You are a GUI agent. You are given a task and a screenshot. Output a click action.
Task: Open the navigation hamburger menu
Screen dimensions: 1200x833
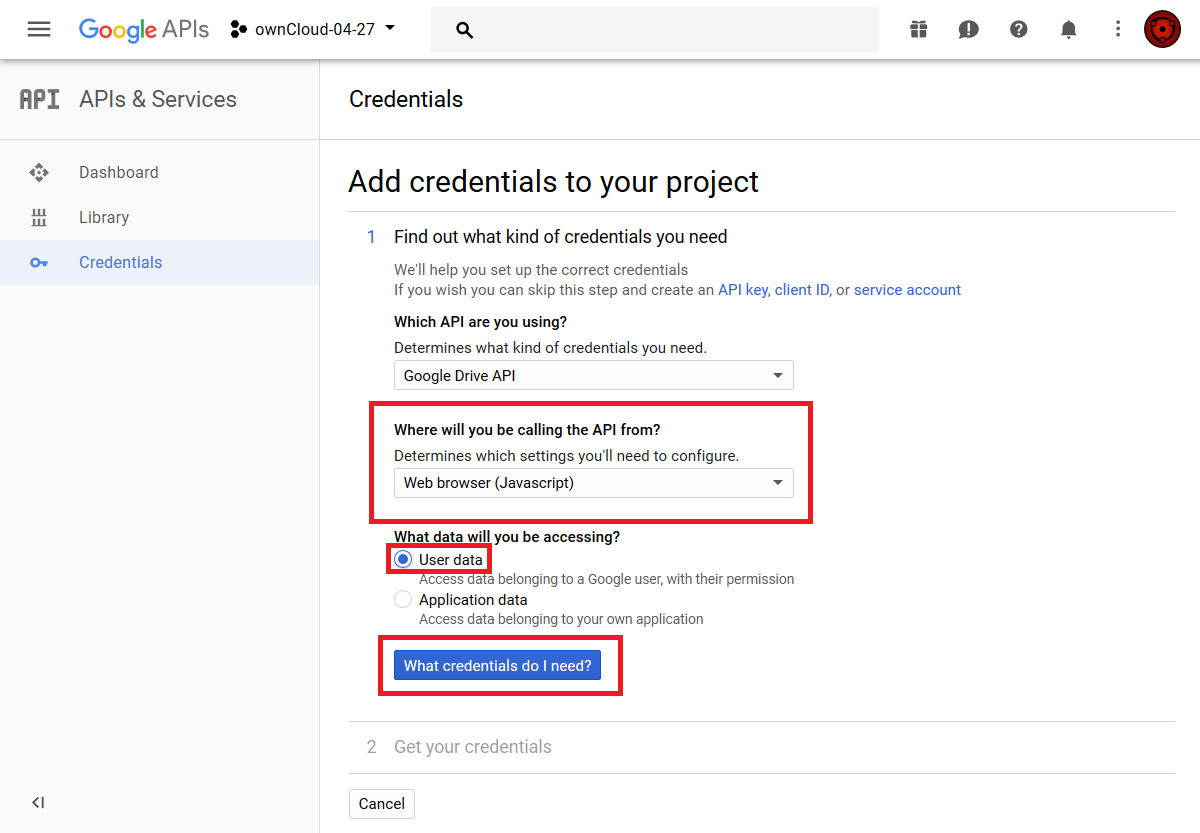point(38,29)
